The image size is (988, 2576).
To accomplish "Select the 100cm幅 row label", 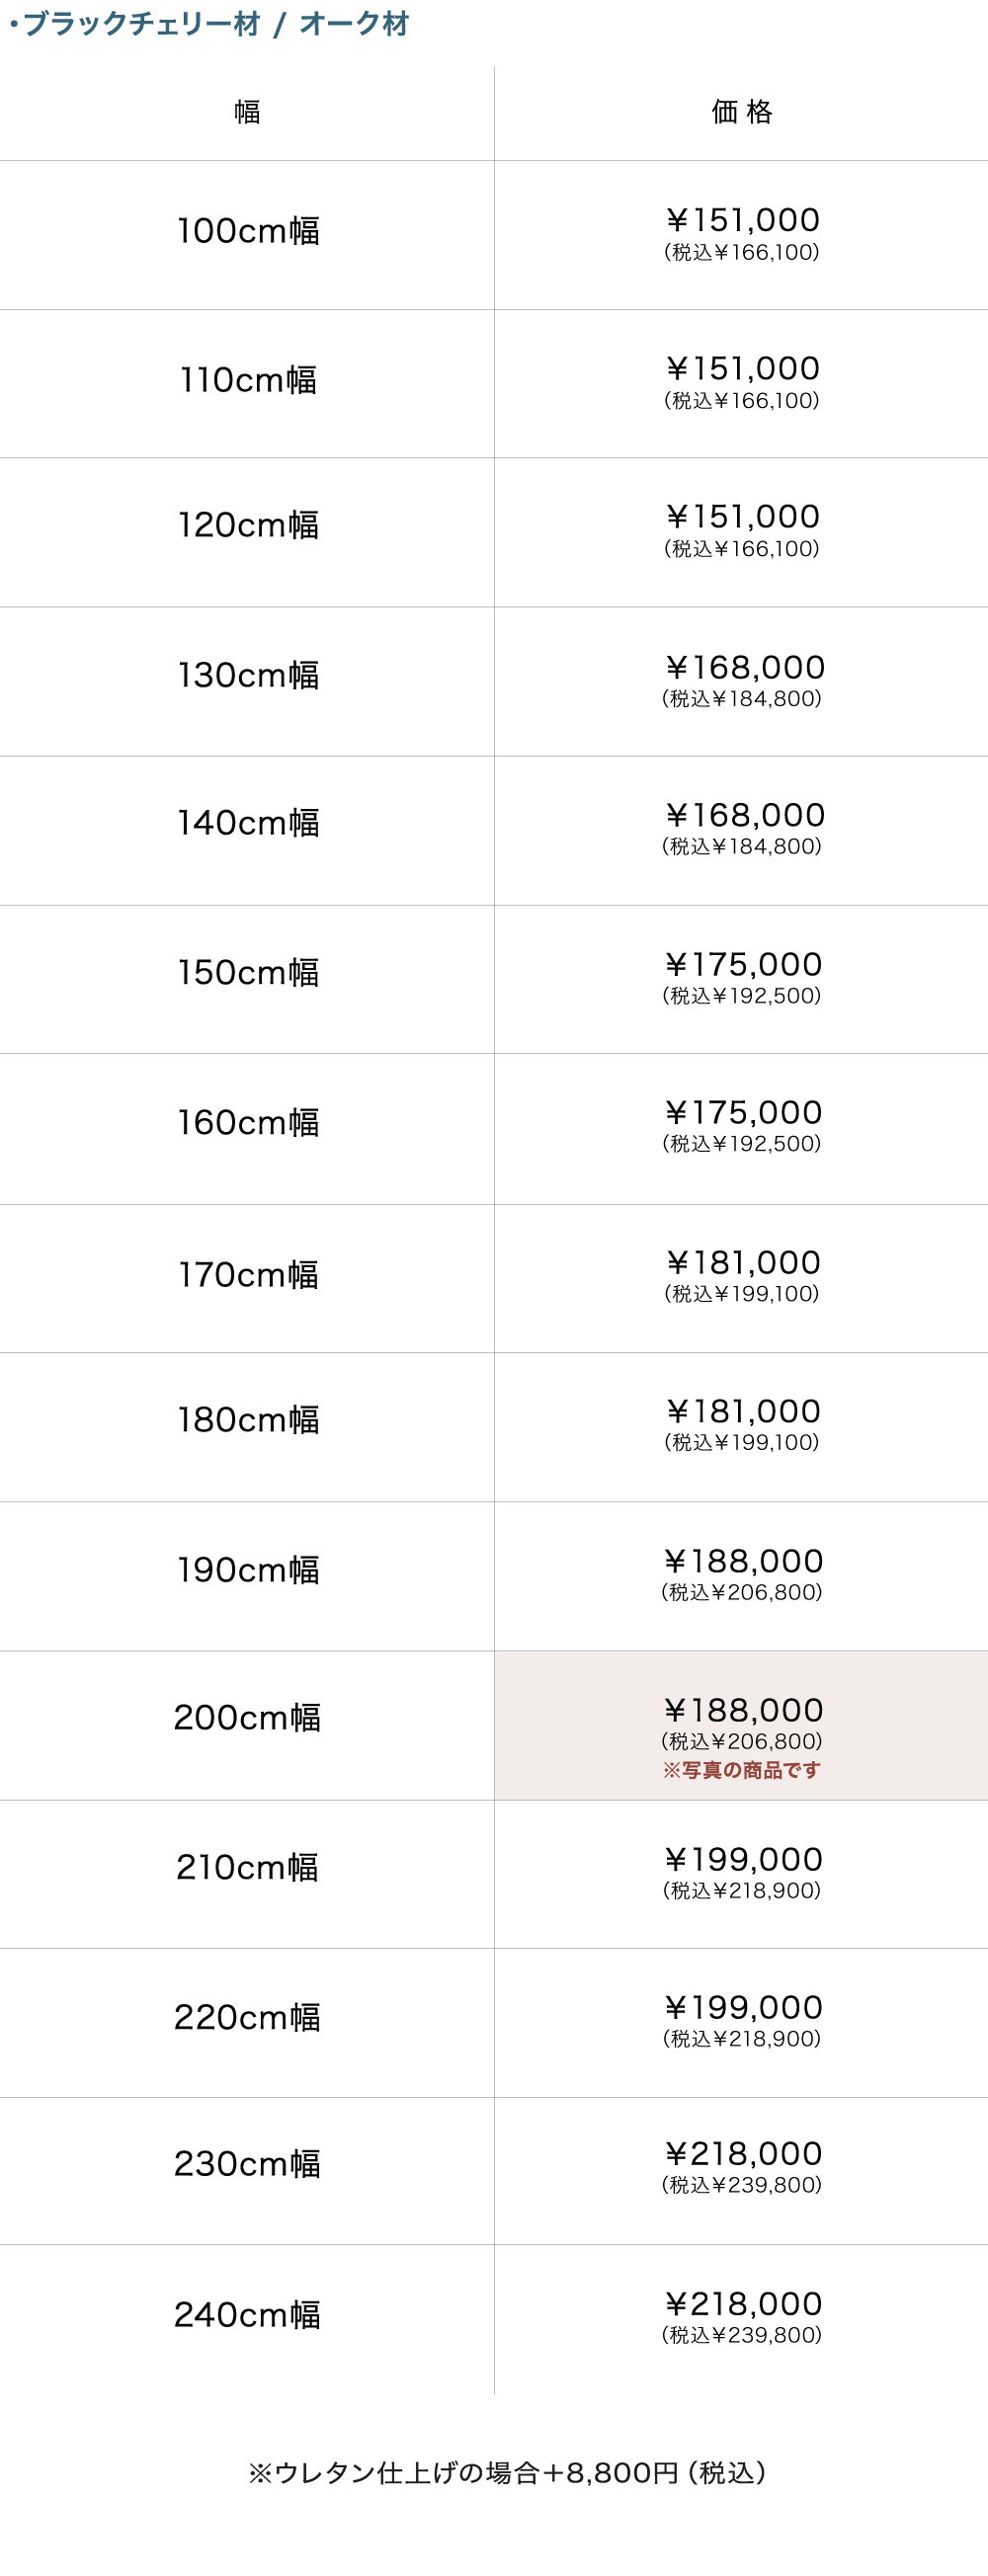I will coord(248,231).
